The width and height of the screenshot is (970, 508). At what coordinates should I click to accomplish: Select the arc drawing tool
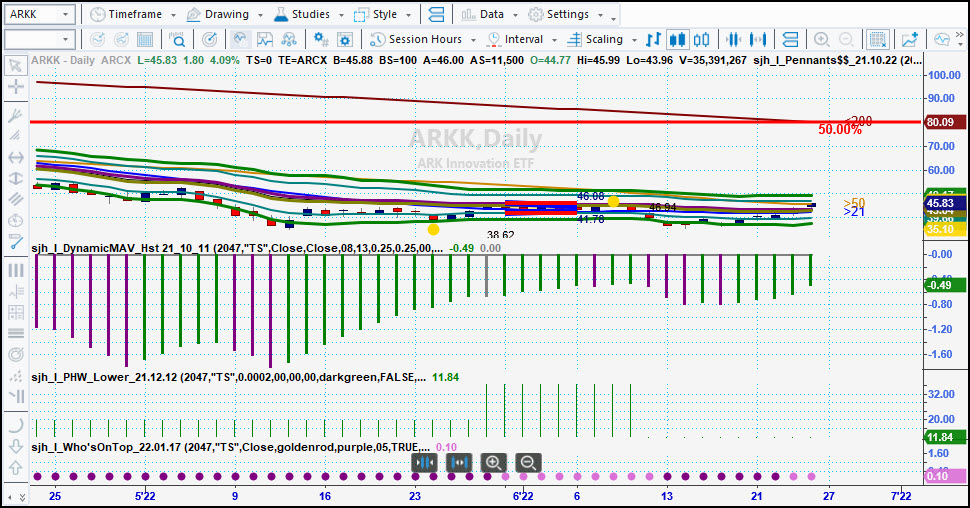tap(15, 425)
